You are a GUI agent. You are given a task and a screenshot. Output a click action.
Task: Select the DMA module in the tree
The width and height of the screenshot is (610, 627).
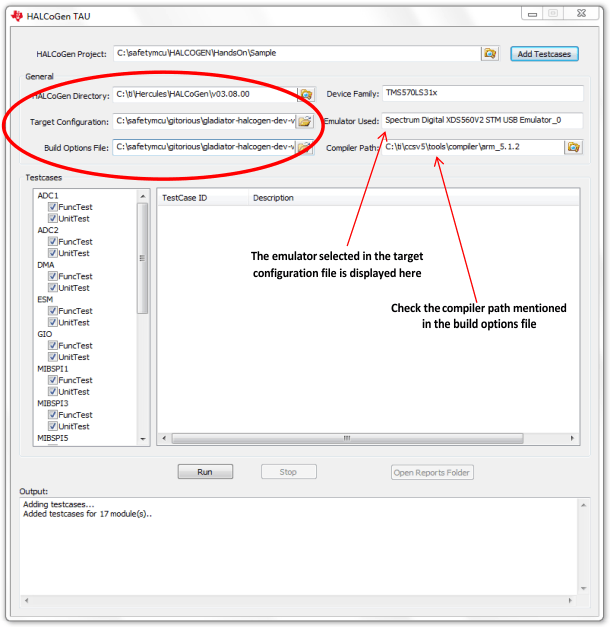point(46,265)
